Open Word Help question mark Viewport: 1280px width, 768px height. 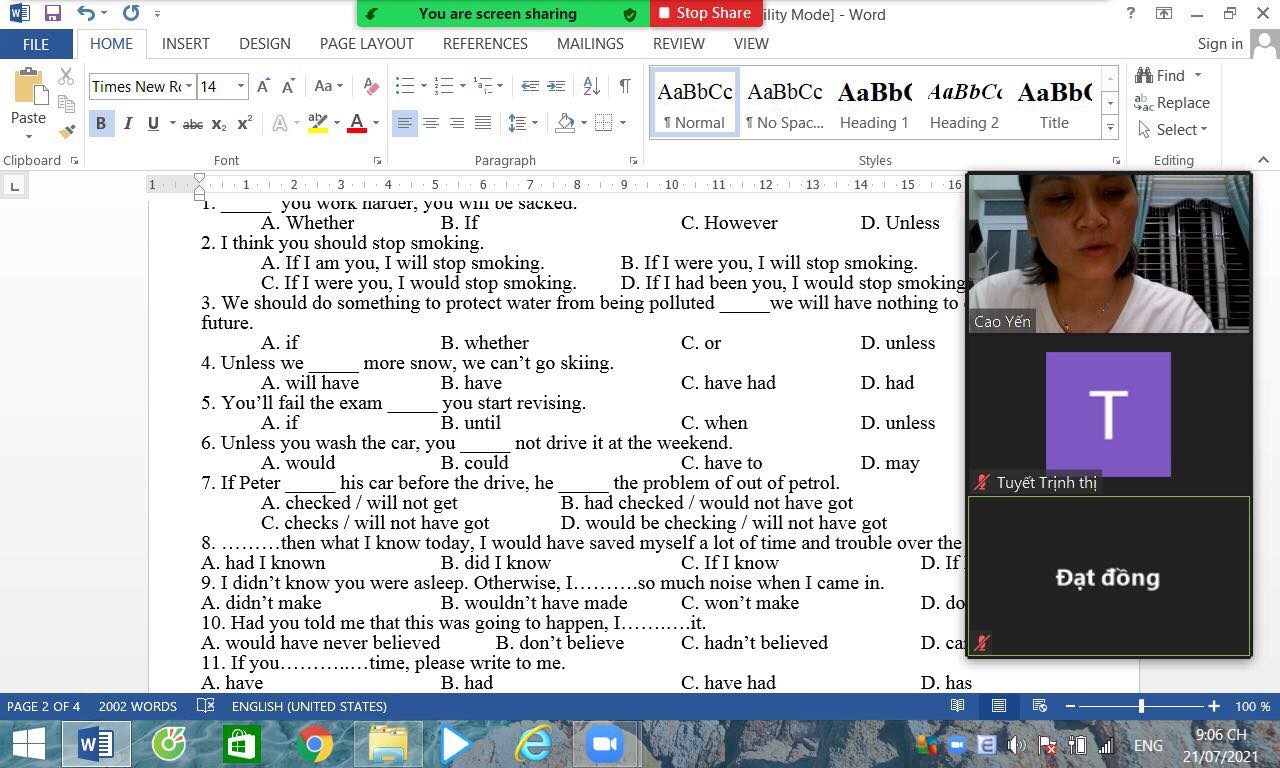click(1131, 13)
